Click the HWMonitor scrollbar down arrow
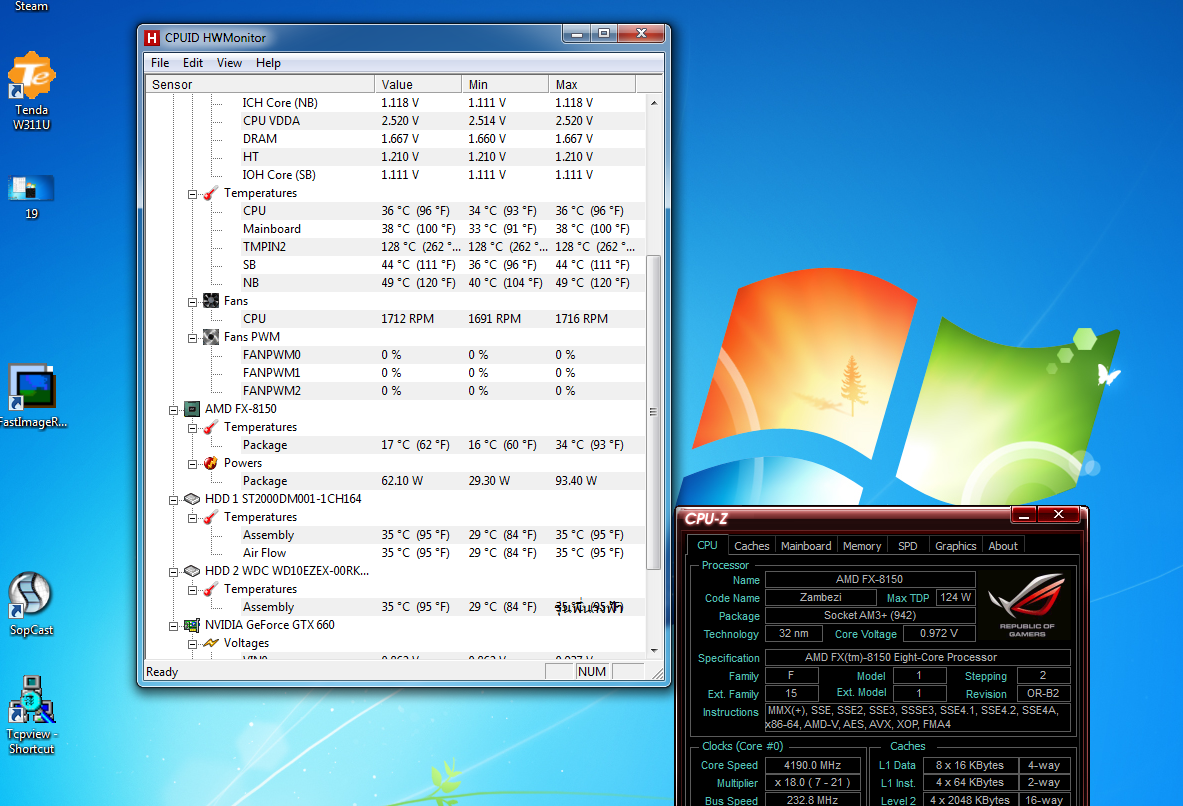 [x=654, y=651]
